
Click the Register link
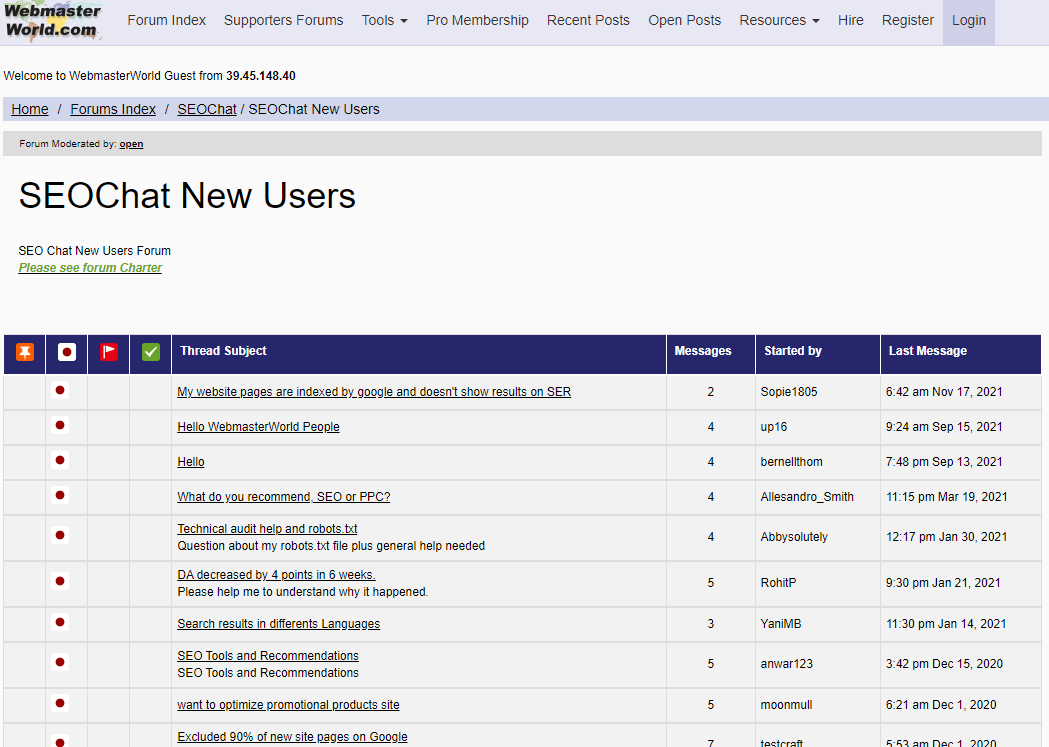click(x=908, y=21)
